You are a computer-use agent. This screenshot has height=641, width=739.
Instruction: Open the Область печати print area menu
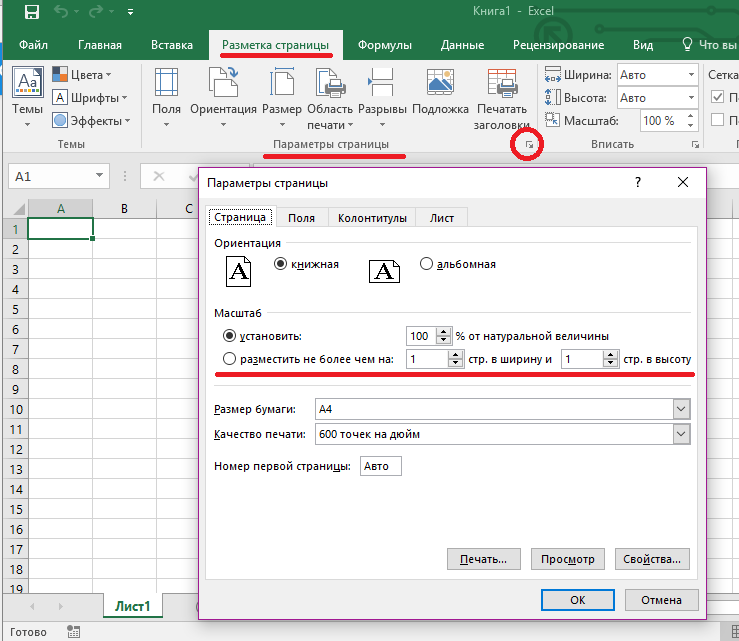[330, 98]
